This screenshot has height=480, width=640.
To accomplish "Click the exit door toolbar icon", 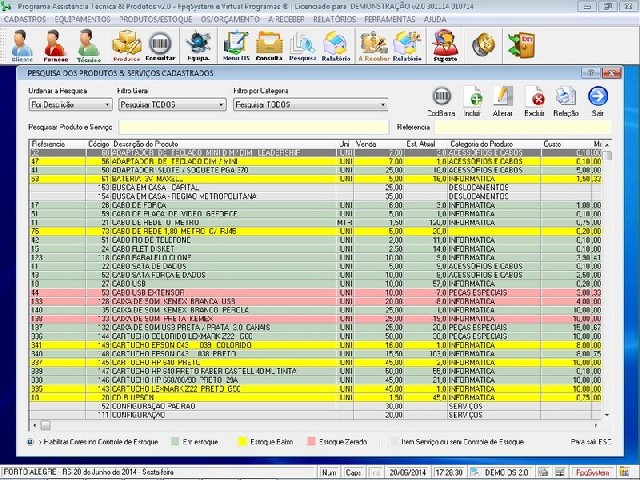I will 521,44.
